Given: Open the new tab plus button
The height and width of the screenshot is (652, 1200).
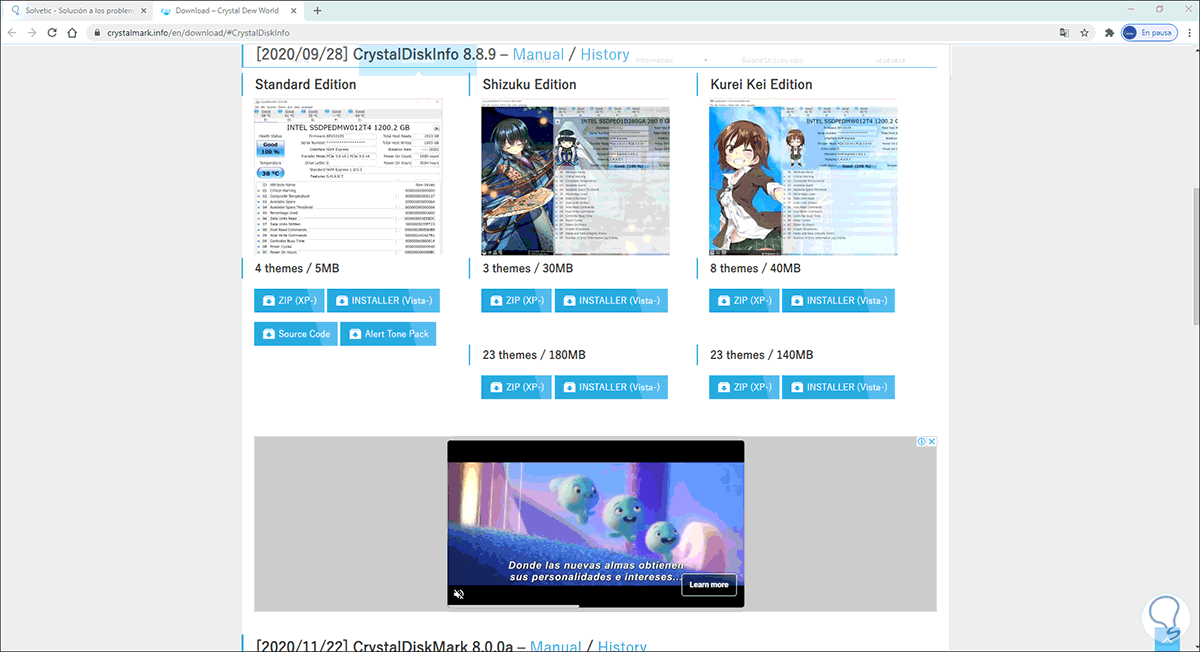Looking at the screenshot, I should click(318, 10).
